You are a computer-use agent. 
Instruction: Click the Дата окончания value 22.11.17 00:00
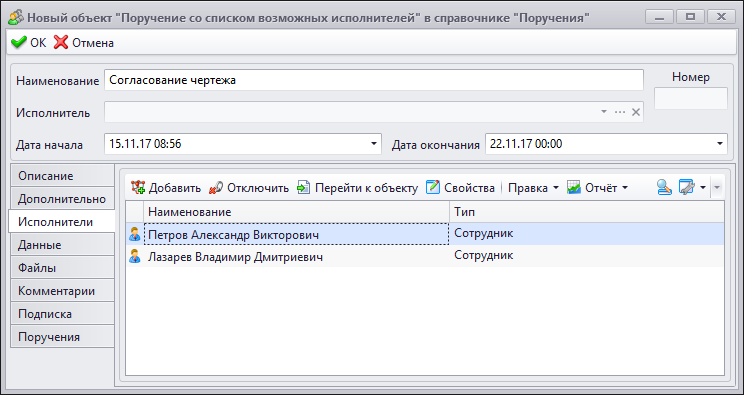526,144
